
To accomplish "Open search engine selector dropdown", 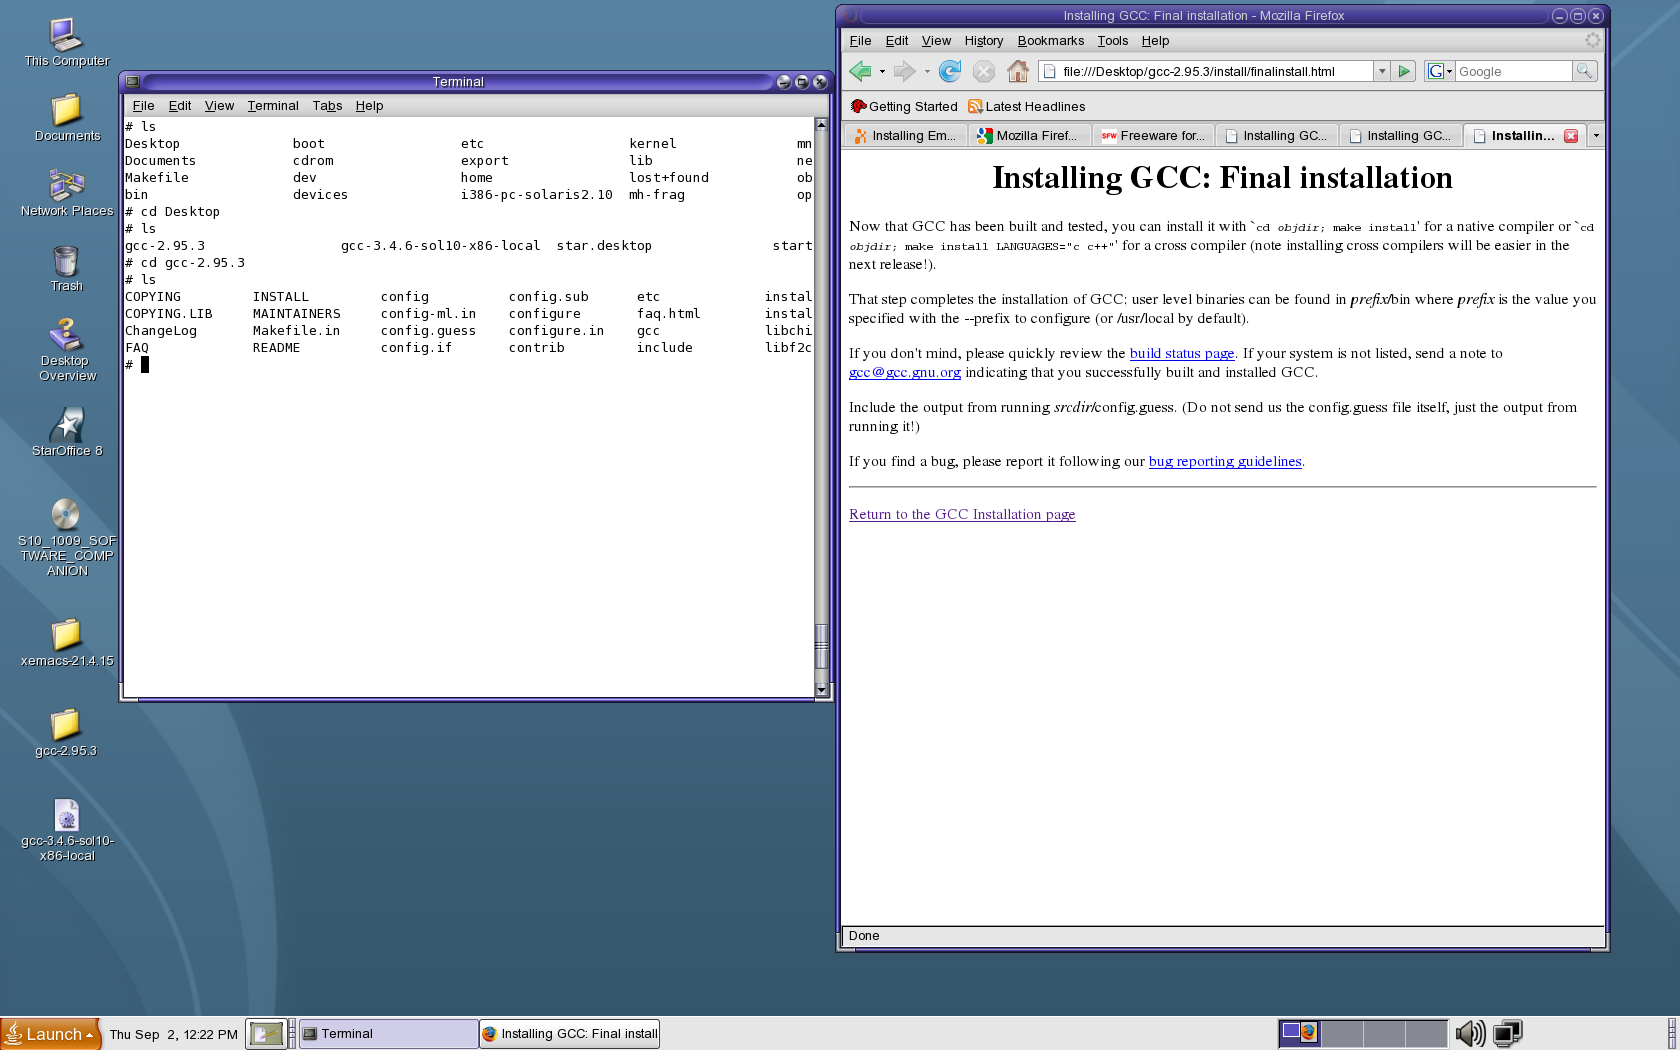I will 1440,71.
